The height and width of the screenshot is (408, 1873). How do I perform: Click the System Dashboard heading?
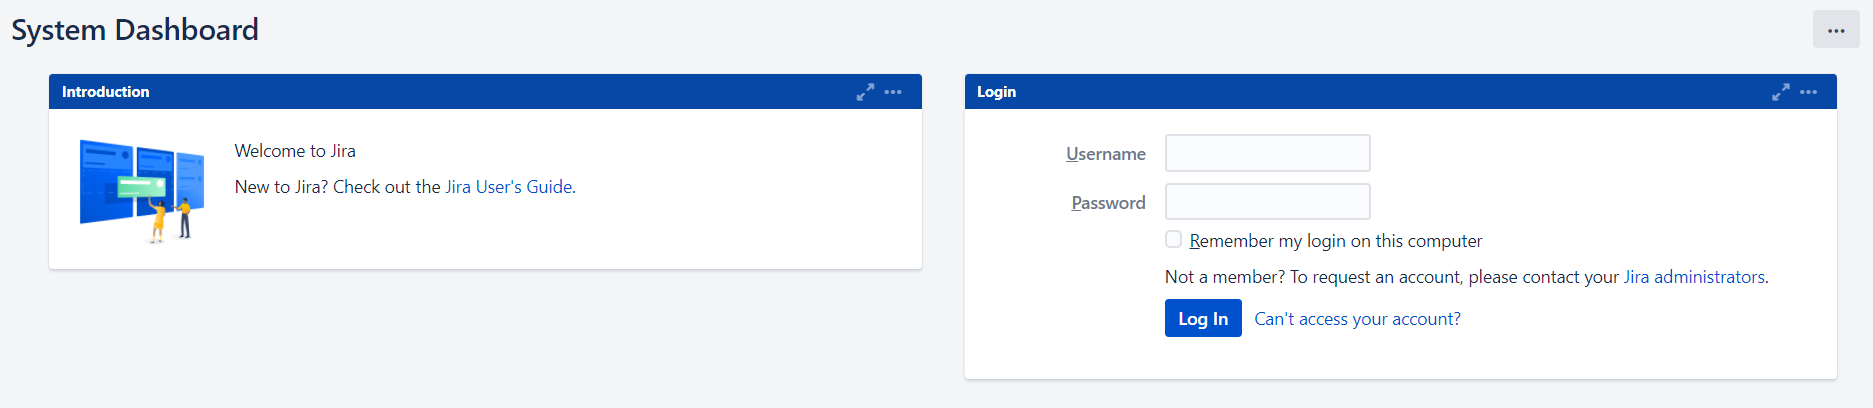(x=135, y=30)
